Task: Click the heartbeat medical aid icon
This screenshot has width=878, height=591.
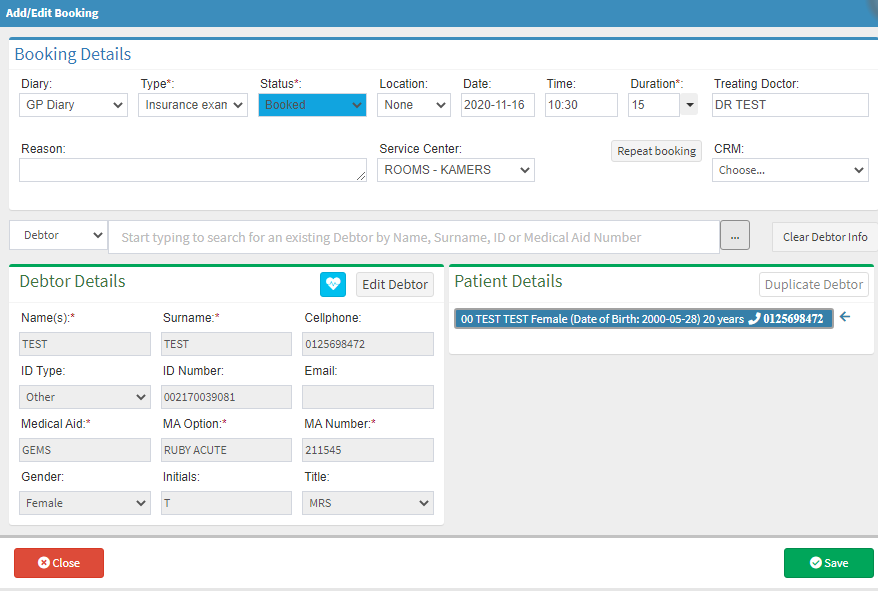Action: 332,285
